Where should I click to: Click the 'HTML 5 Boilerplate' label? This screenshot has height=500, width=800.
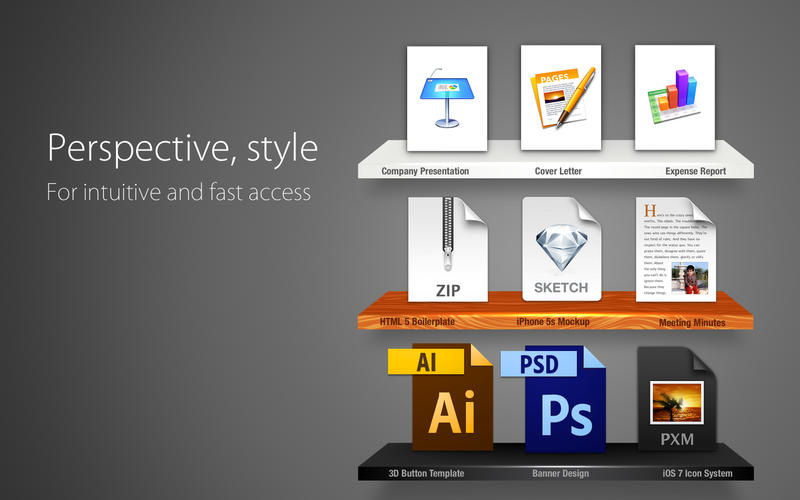pos(417,322)
